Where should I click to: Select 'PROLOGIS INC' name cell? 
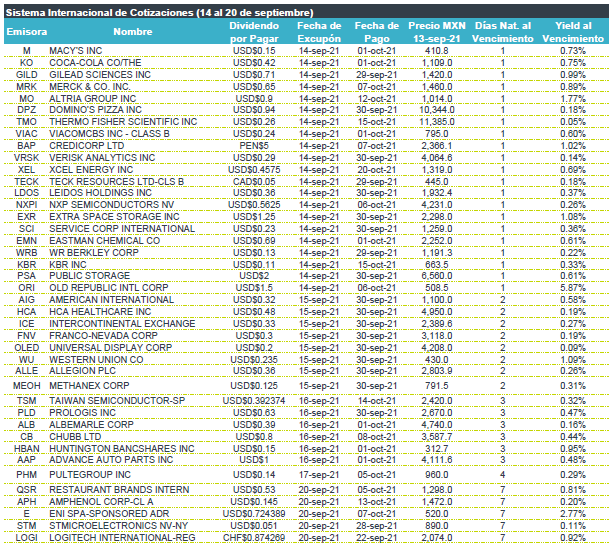(82, 413)
